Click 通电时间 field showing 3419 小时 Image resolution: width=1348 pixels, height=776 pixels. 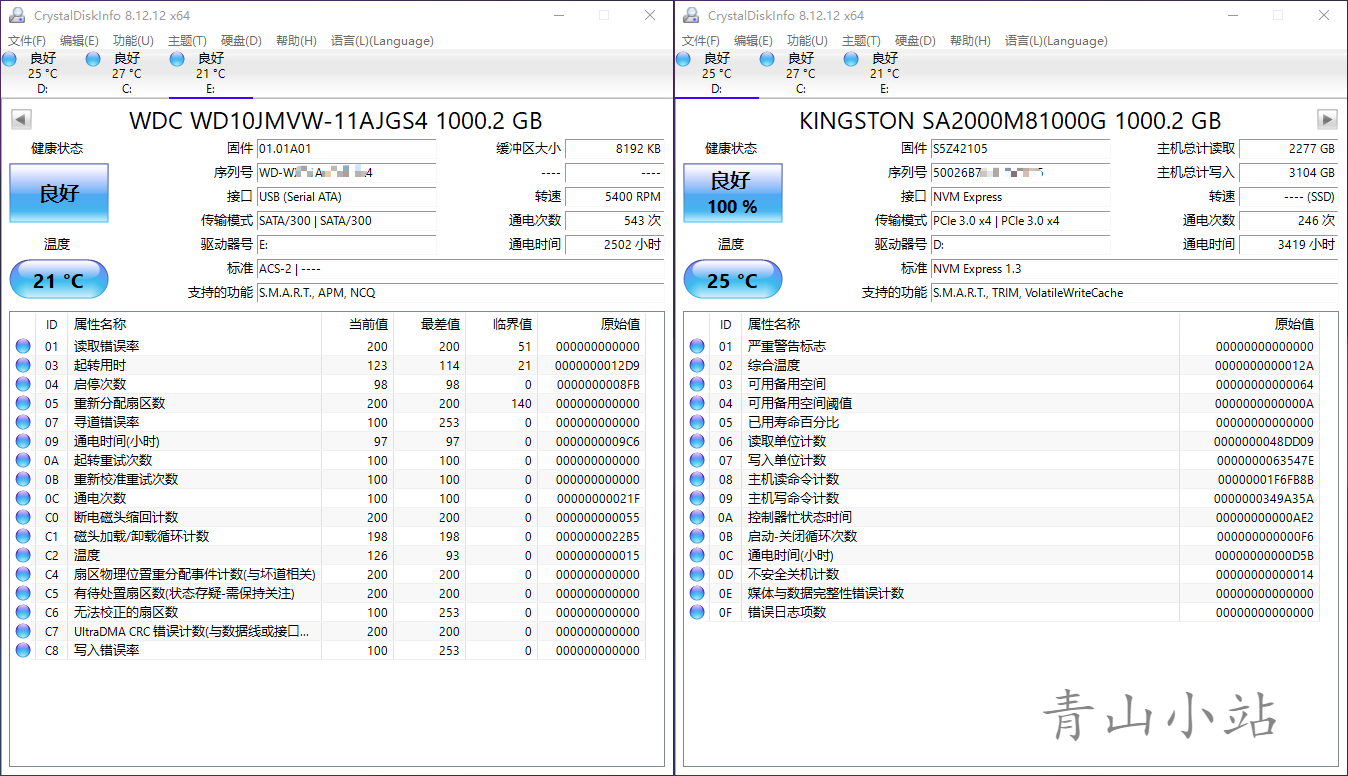(x=1289, y=245)
